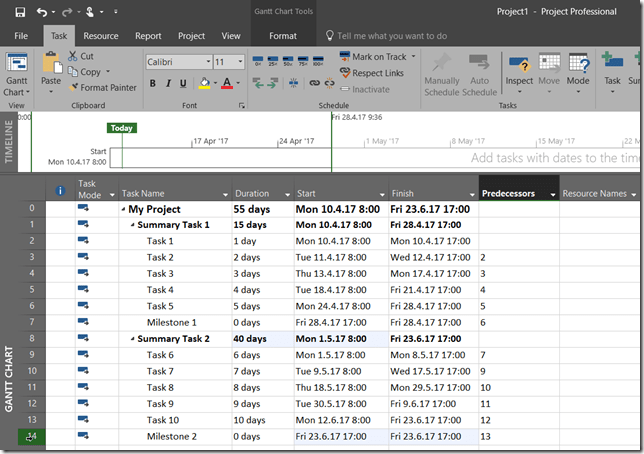Click the red font color swatch
This screenshot has width=644, height=454.
point(227,83)
